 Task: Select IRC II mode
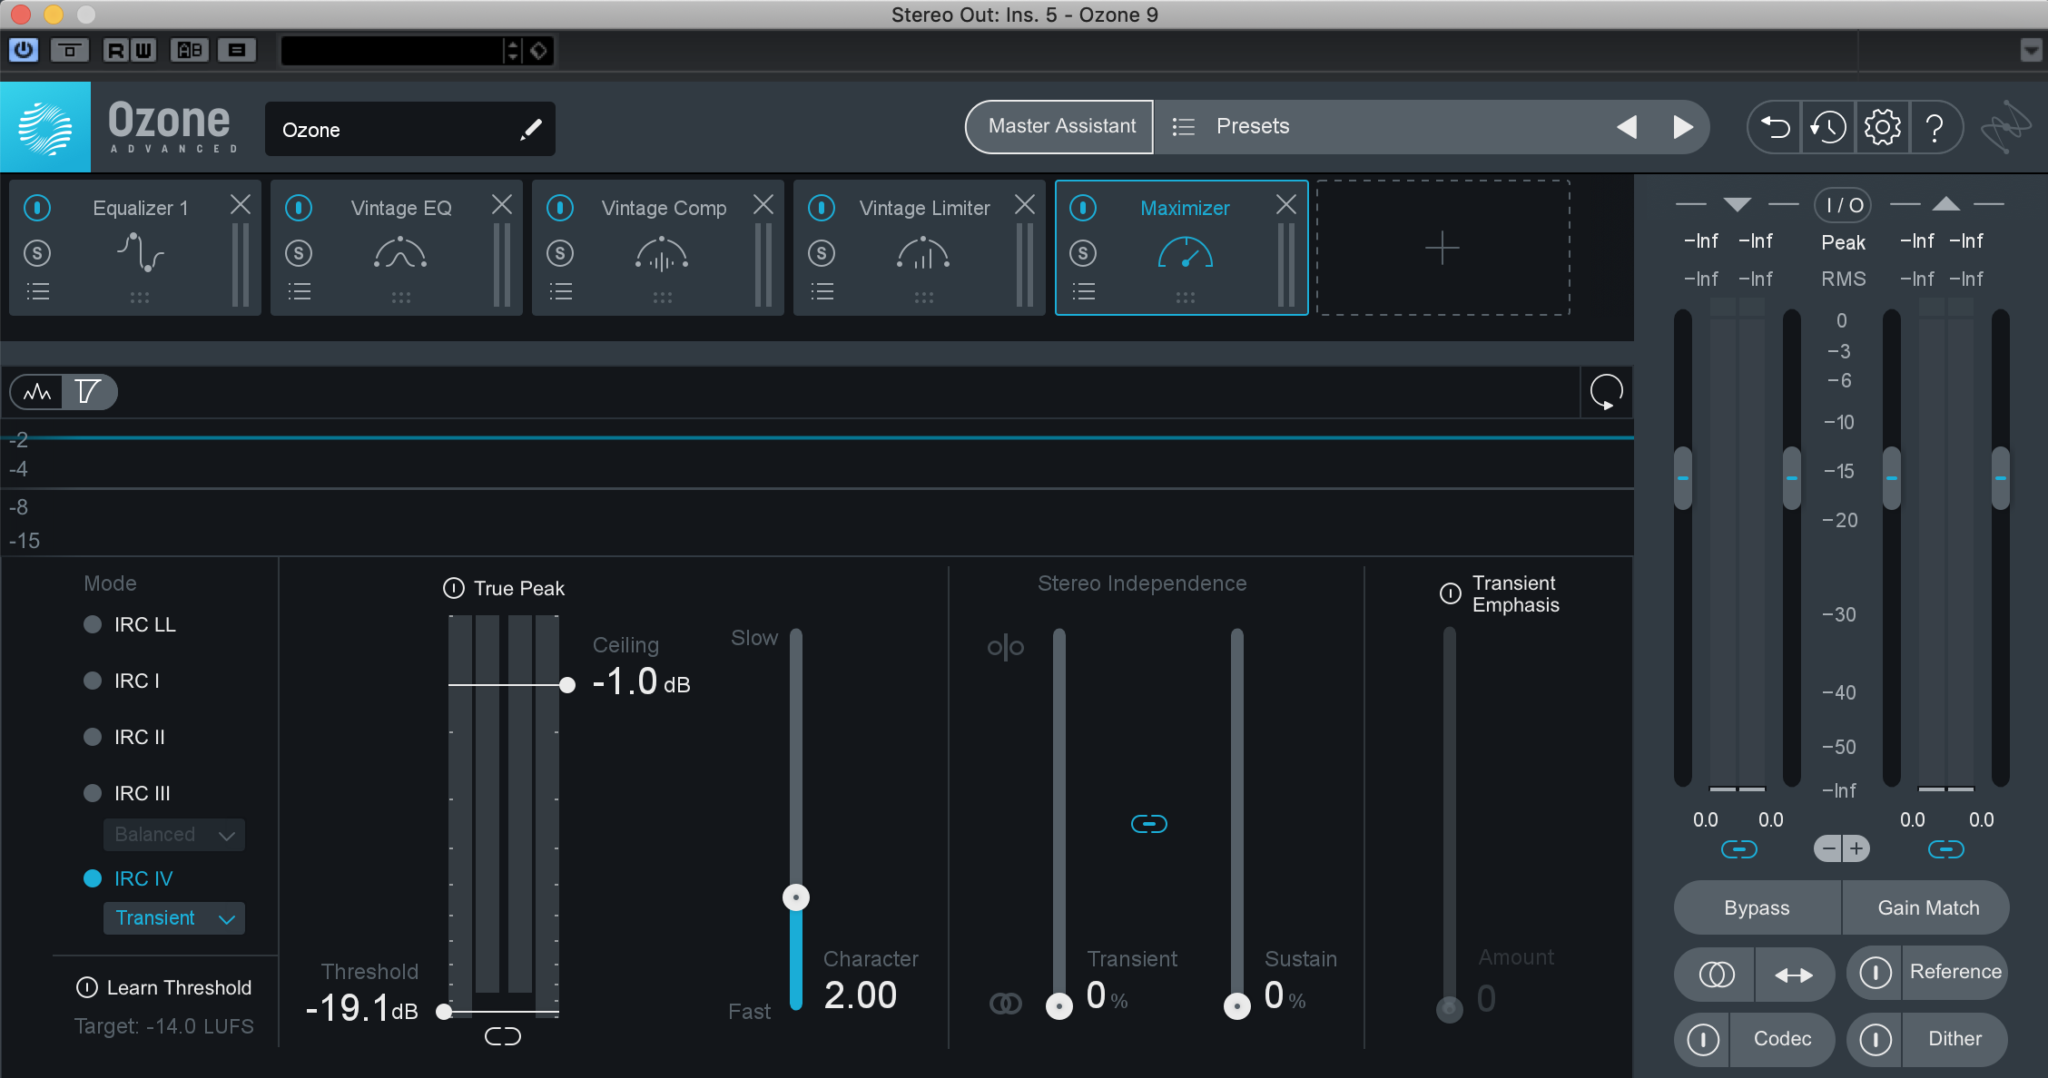click(92, 737)
